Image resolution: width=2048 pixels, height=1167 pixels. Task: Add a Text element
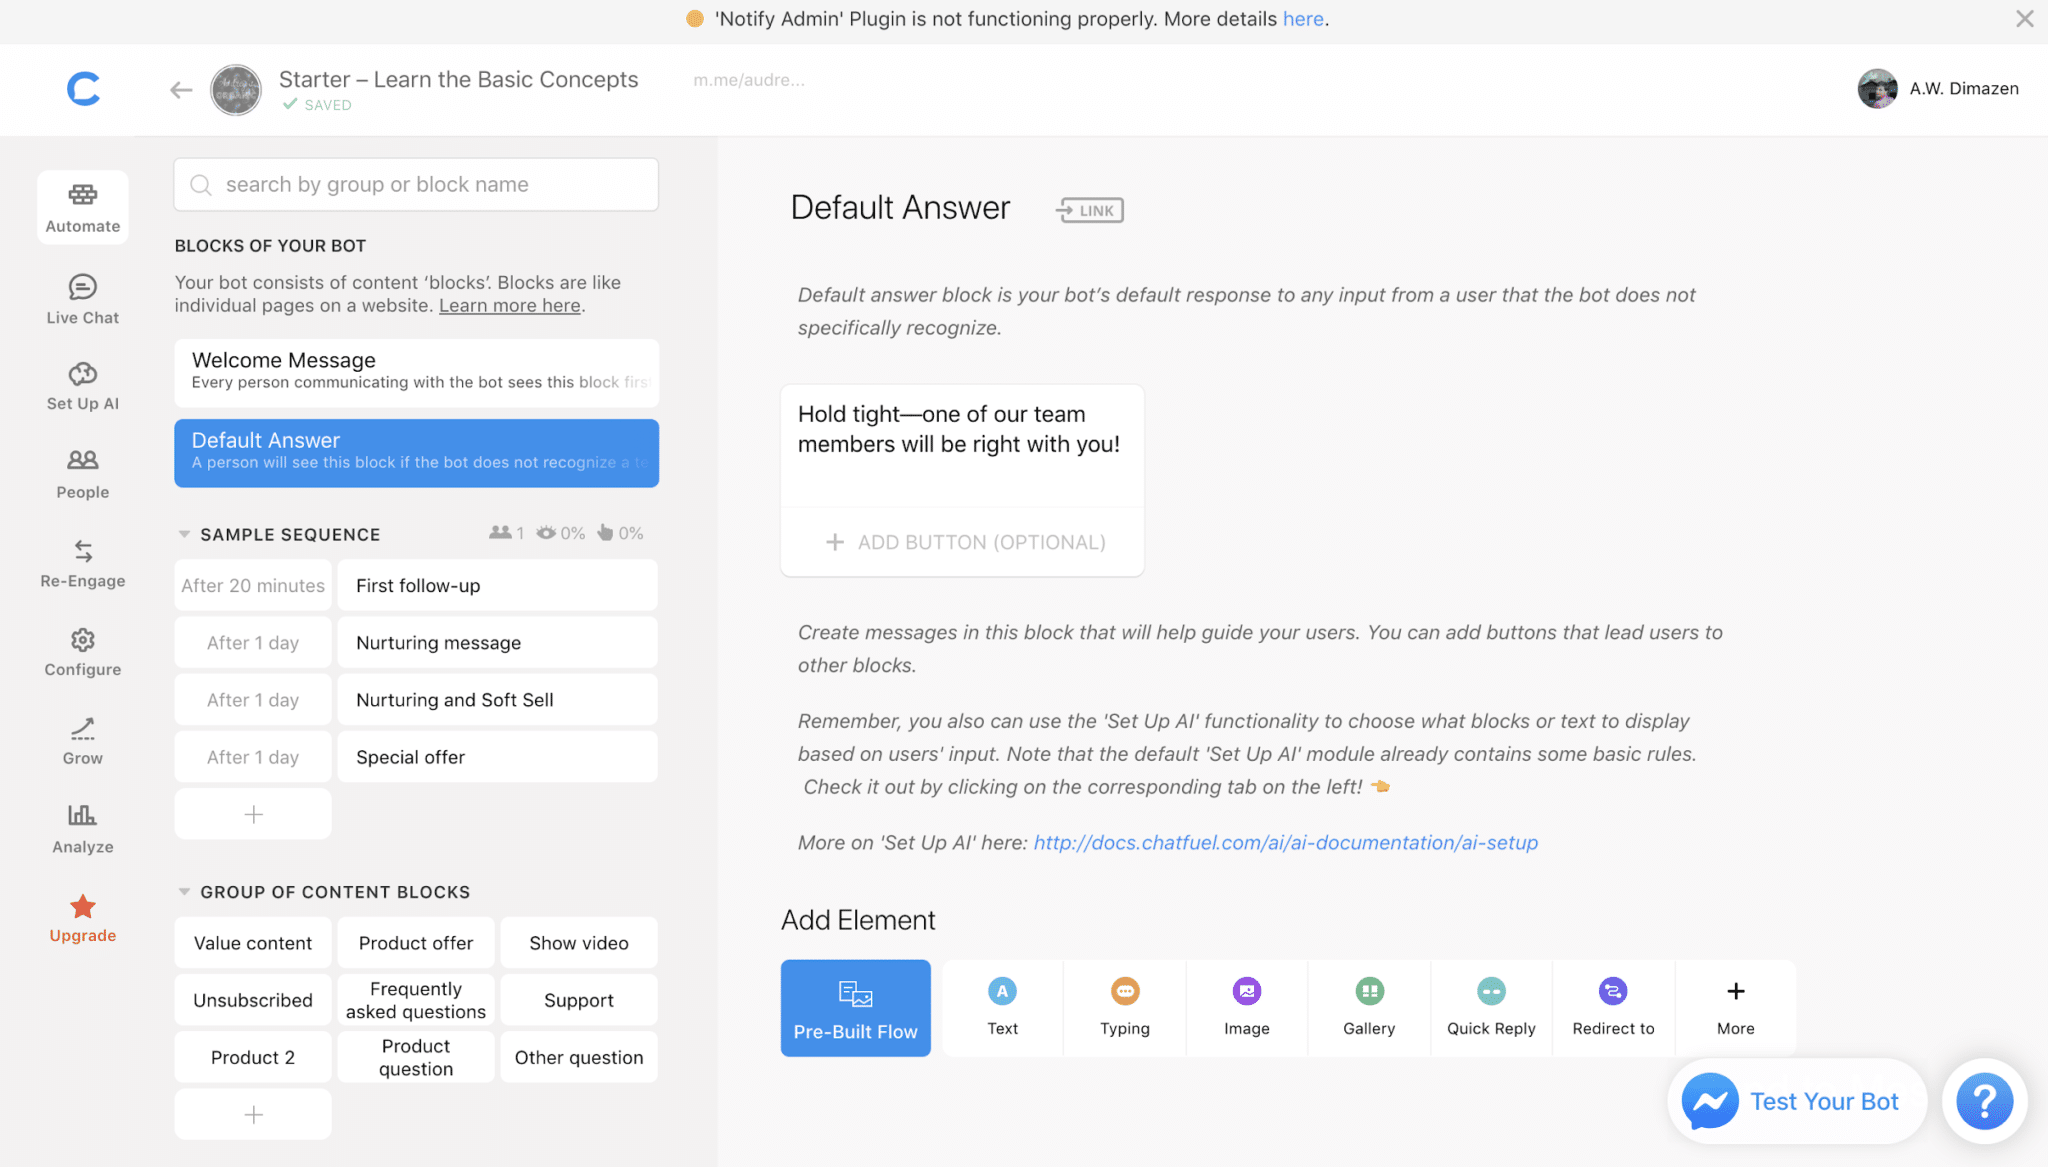click(x=1001, y=1007)
